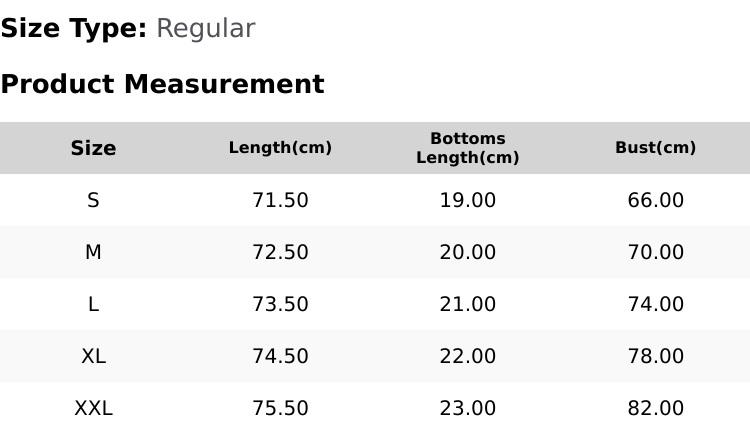Click the 19.00 bottoms length value
The width and height of the screenshot is (750, 434).
(468, 200)
